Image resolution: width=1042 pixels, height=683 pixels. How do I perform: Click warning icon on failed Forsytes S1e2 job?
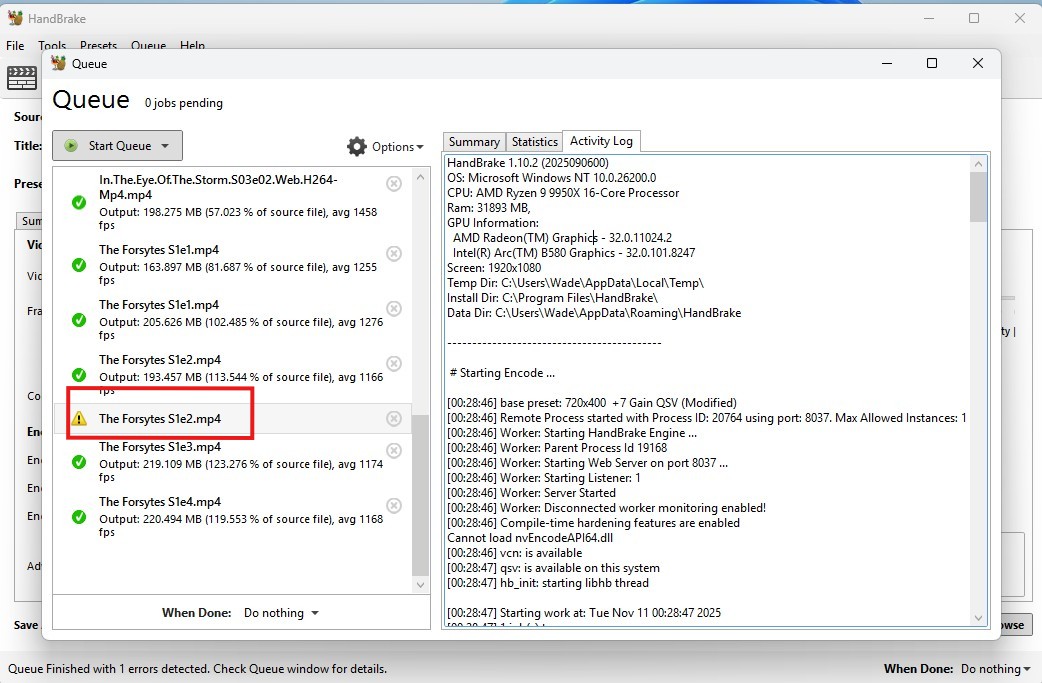click(79, 419)
